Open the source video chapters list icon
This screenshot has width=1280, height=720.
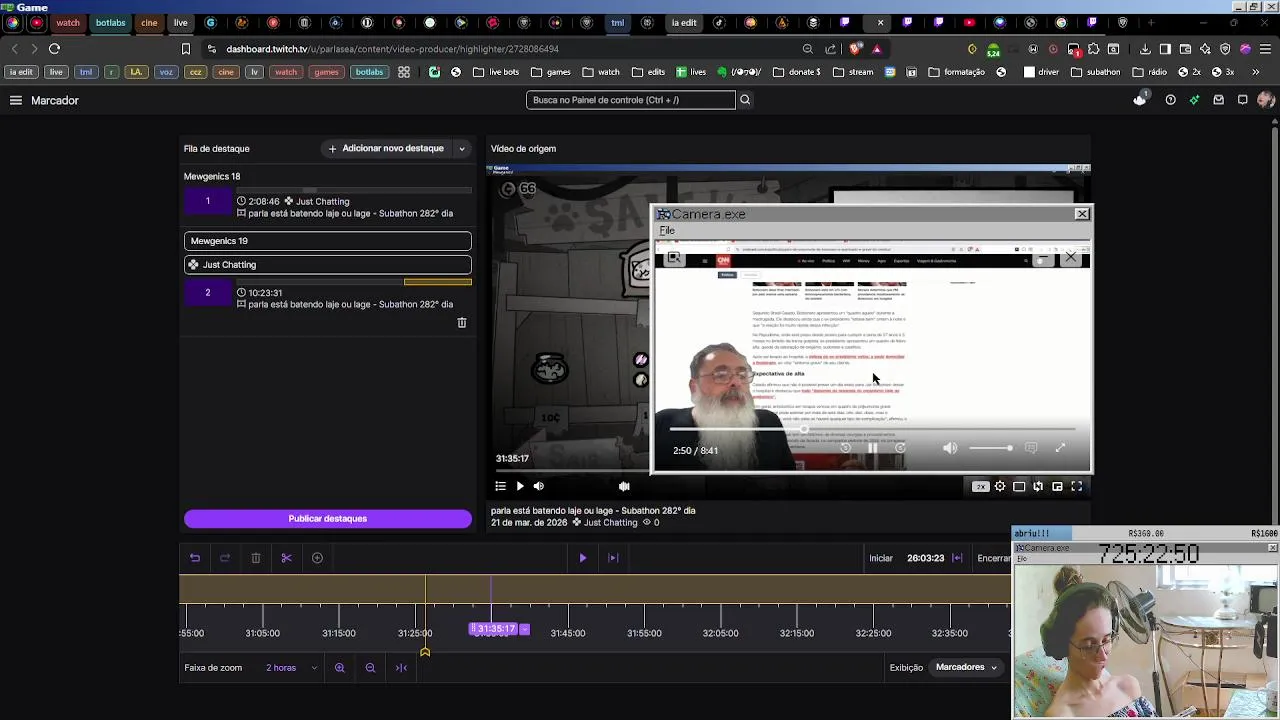coord(501,486)
